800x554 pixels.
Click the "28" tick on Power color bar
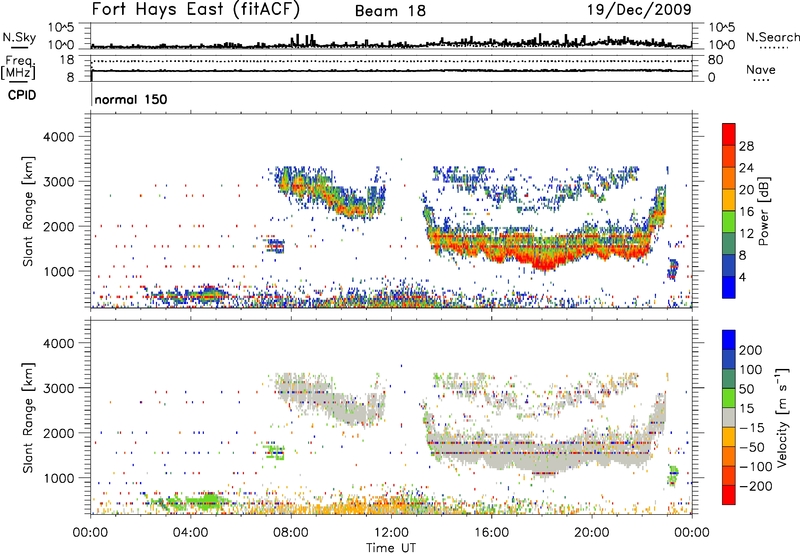(x=746, y=146)
